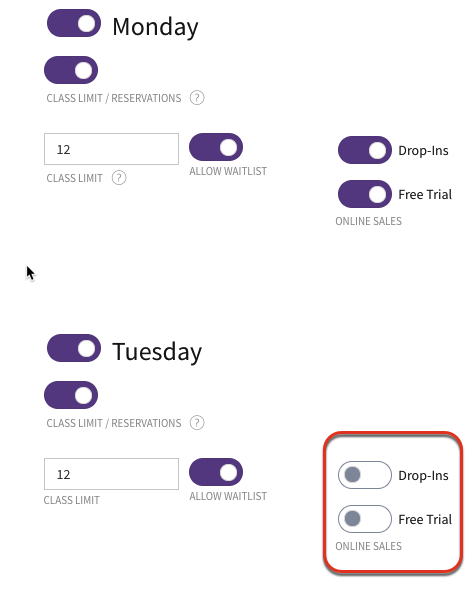Turn off Tuesday's Class Limit / Reservations switch
This screenshot has height=593, width=469.
(x=71, y=395)
